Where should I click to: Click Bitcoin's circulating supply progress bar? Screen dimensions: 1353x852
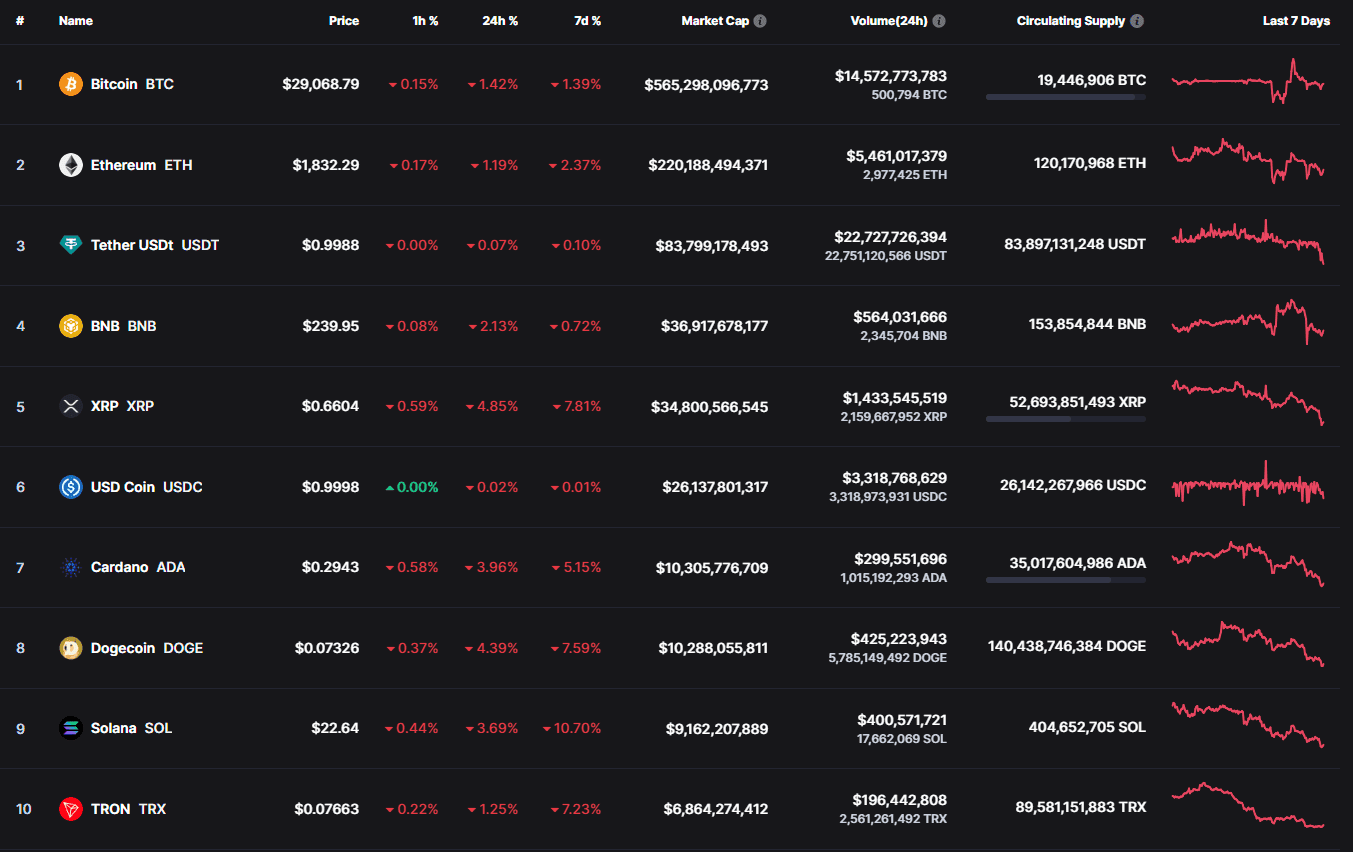[x=1065, y=97]
